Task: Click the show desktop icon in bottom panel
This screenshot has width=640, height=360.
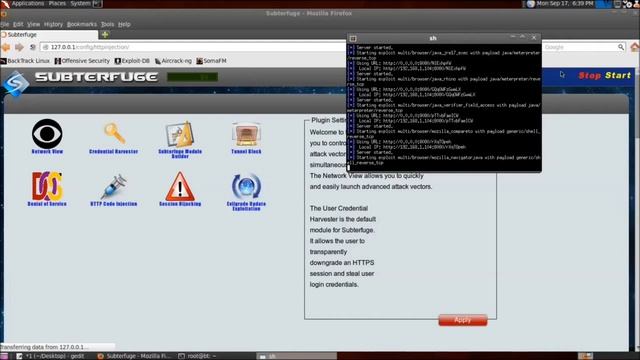Action: click(3, 356)
